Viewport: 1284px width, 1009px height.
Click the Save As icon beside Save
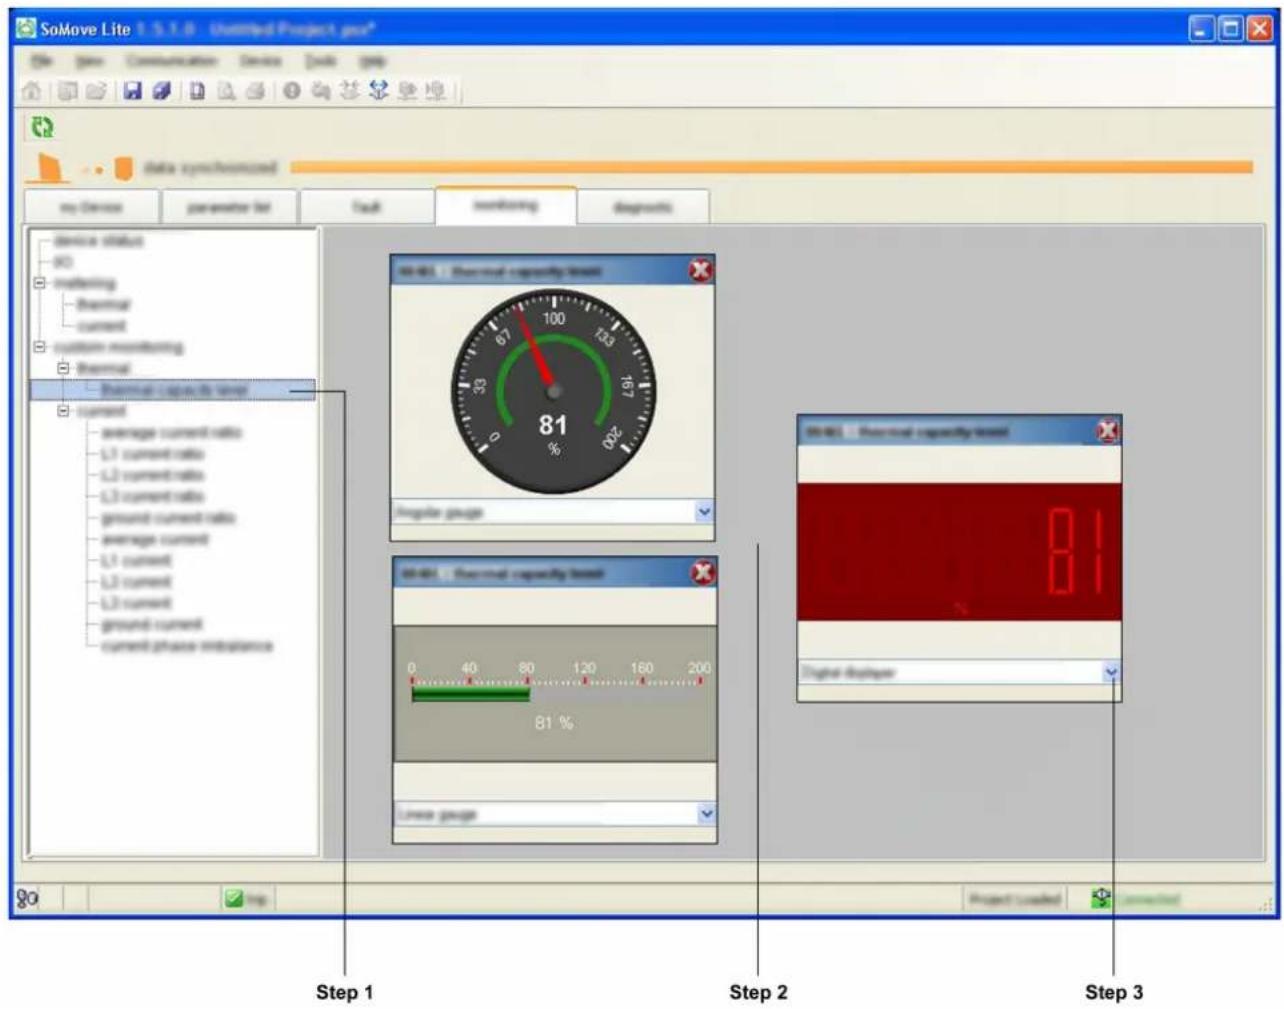point(161,91)
